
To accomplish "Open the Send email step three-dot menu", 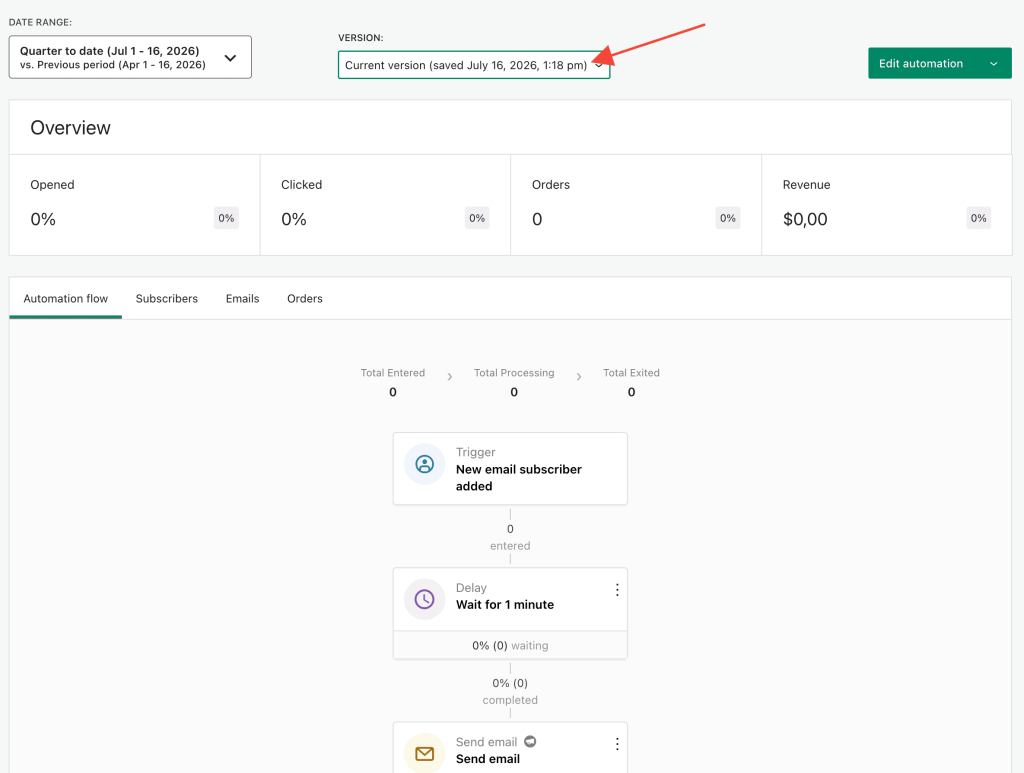I will [x=617, y=744].
